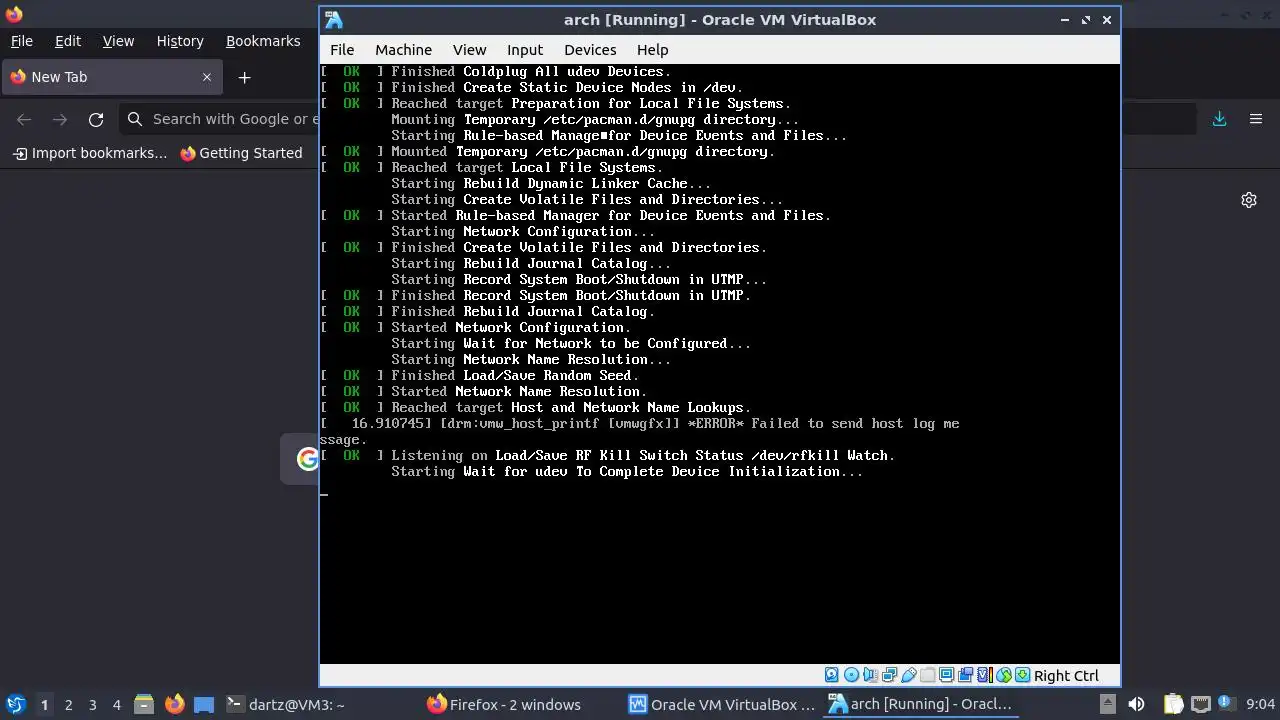
Task: Switch to workspace 3
Action: coord(92,704)
